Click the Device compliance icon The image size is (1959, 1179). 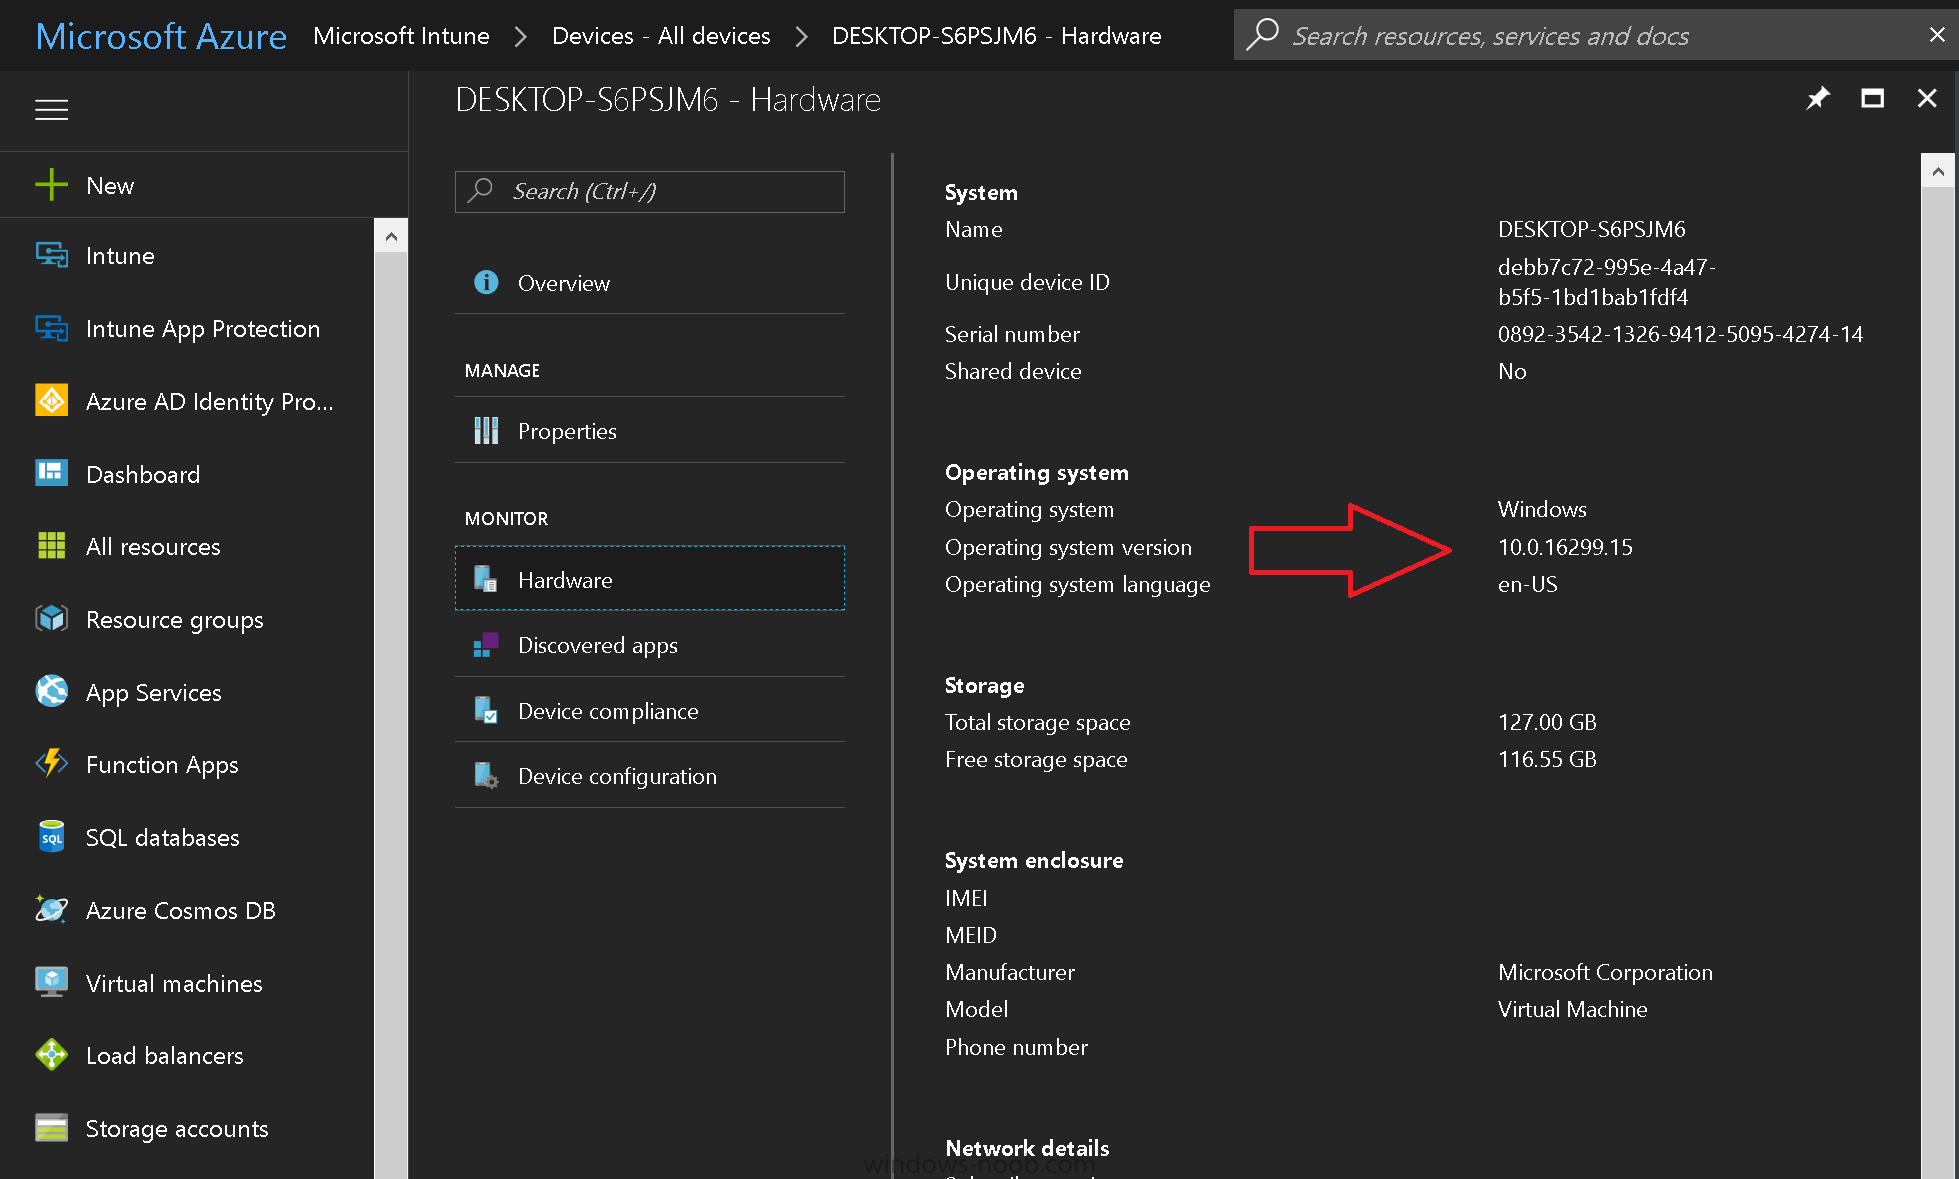[486, 711]
